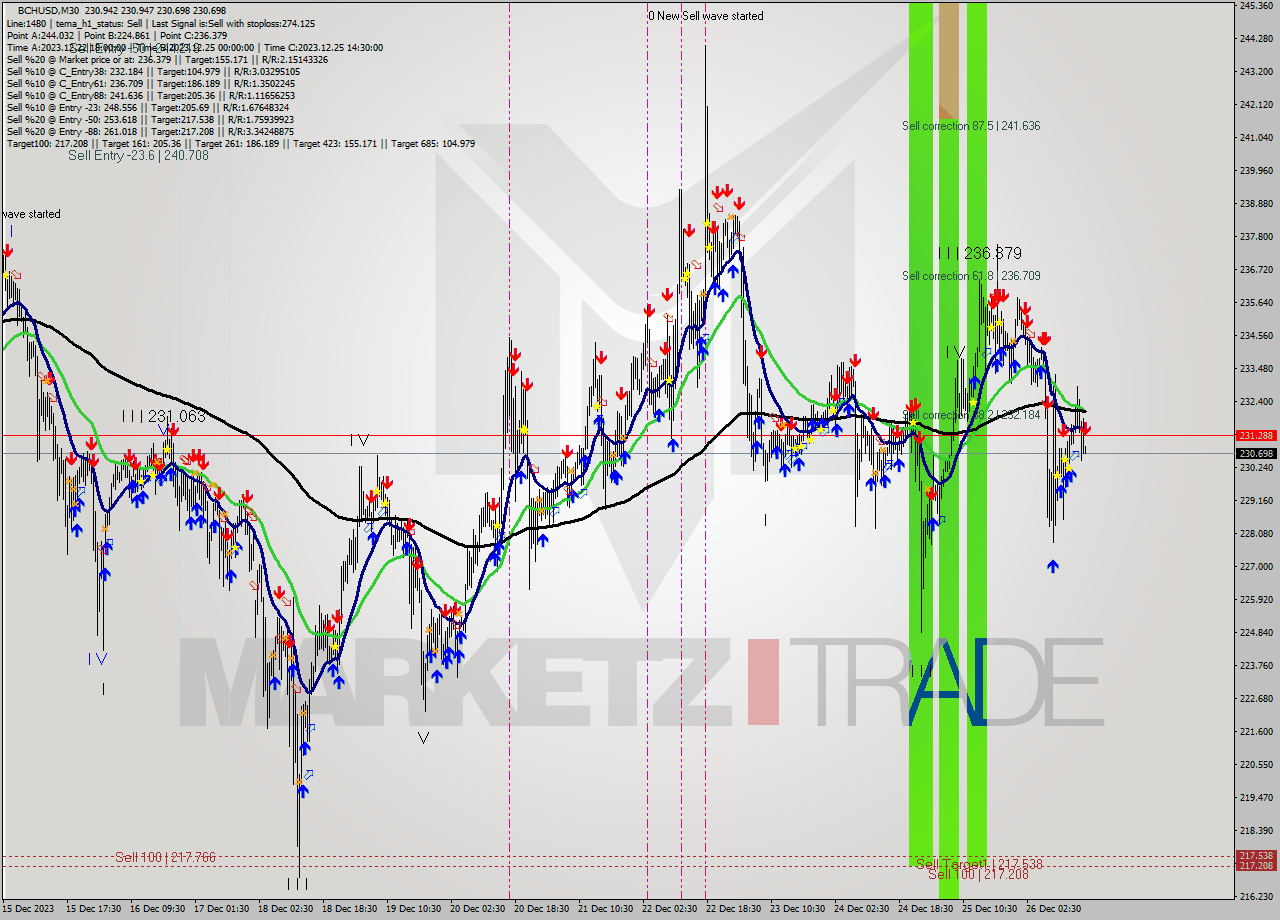This screenshot has width=1280, height=920.
Task: Select the 'Sell correction 61.8 | 236.709' label
Action: pyautogui.click(x=971, y=276)
